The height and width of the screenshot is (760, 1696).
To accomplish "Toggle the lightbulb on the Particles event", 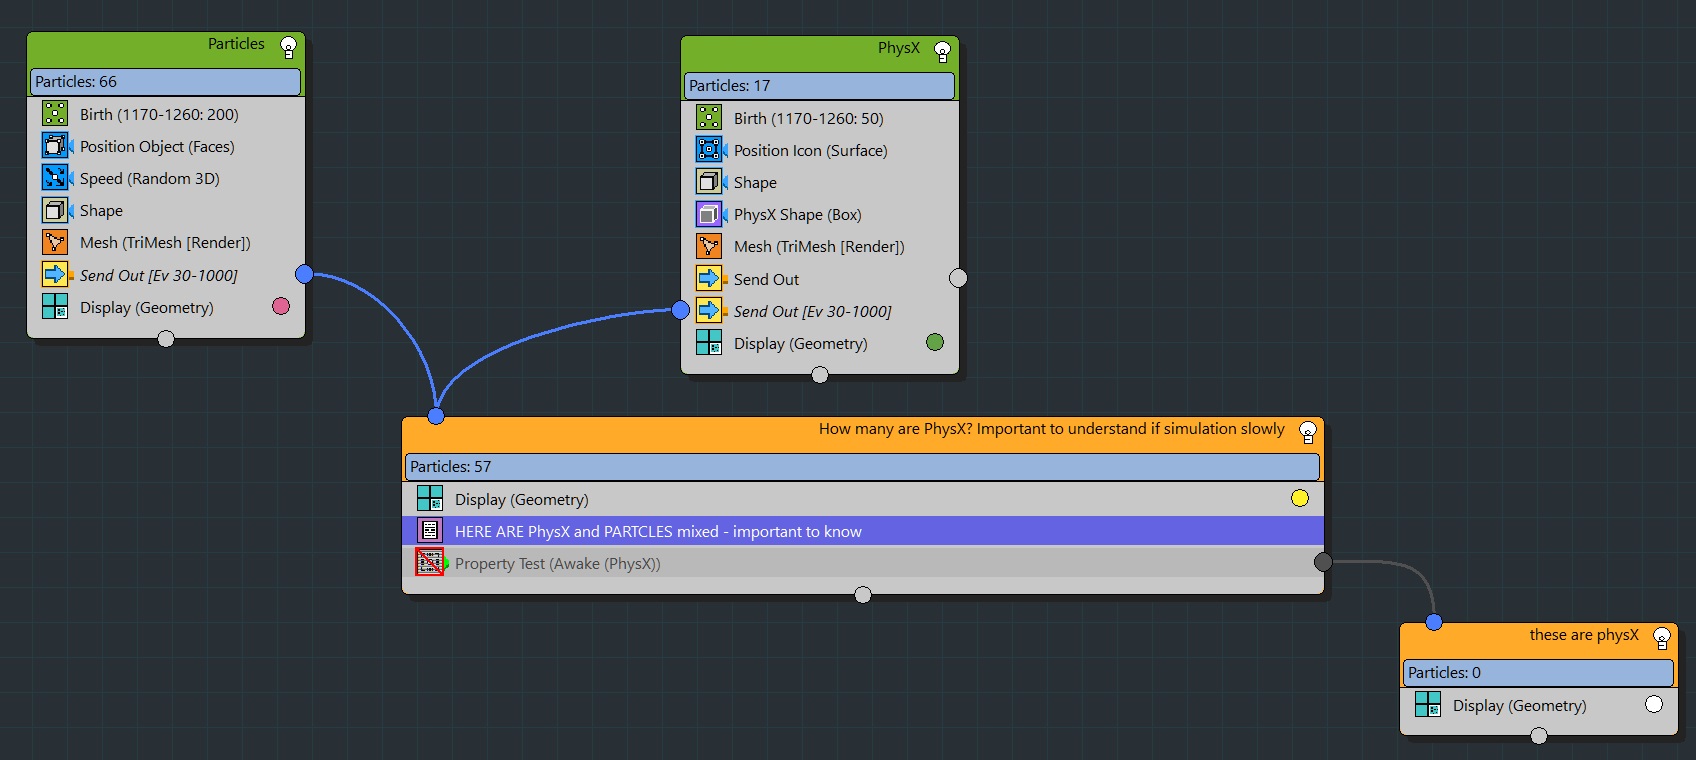I will 288,47.
